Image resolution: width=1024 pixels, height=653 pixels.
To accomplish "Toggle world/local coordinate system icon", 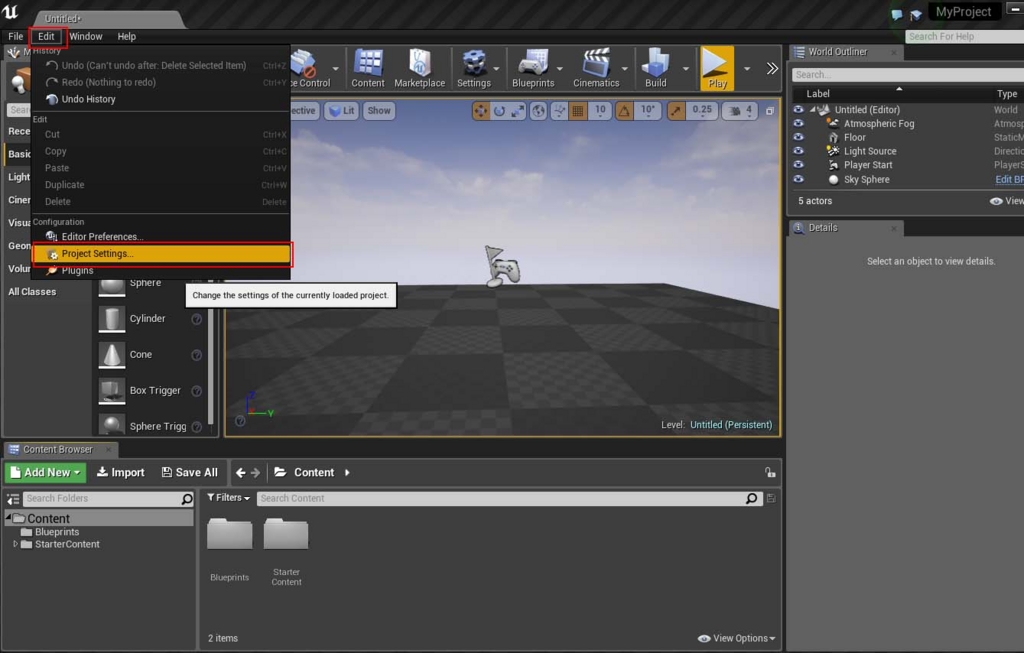I will click(x=538, y=111).
